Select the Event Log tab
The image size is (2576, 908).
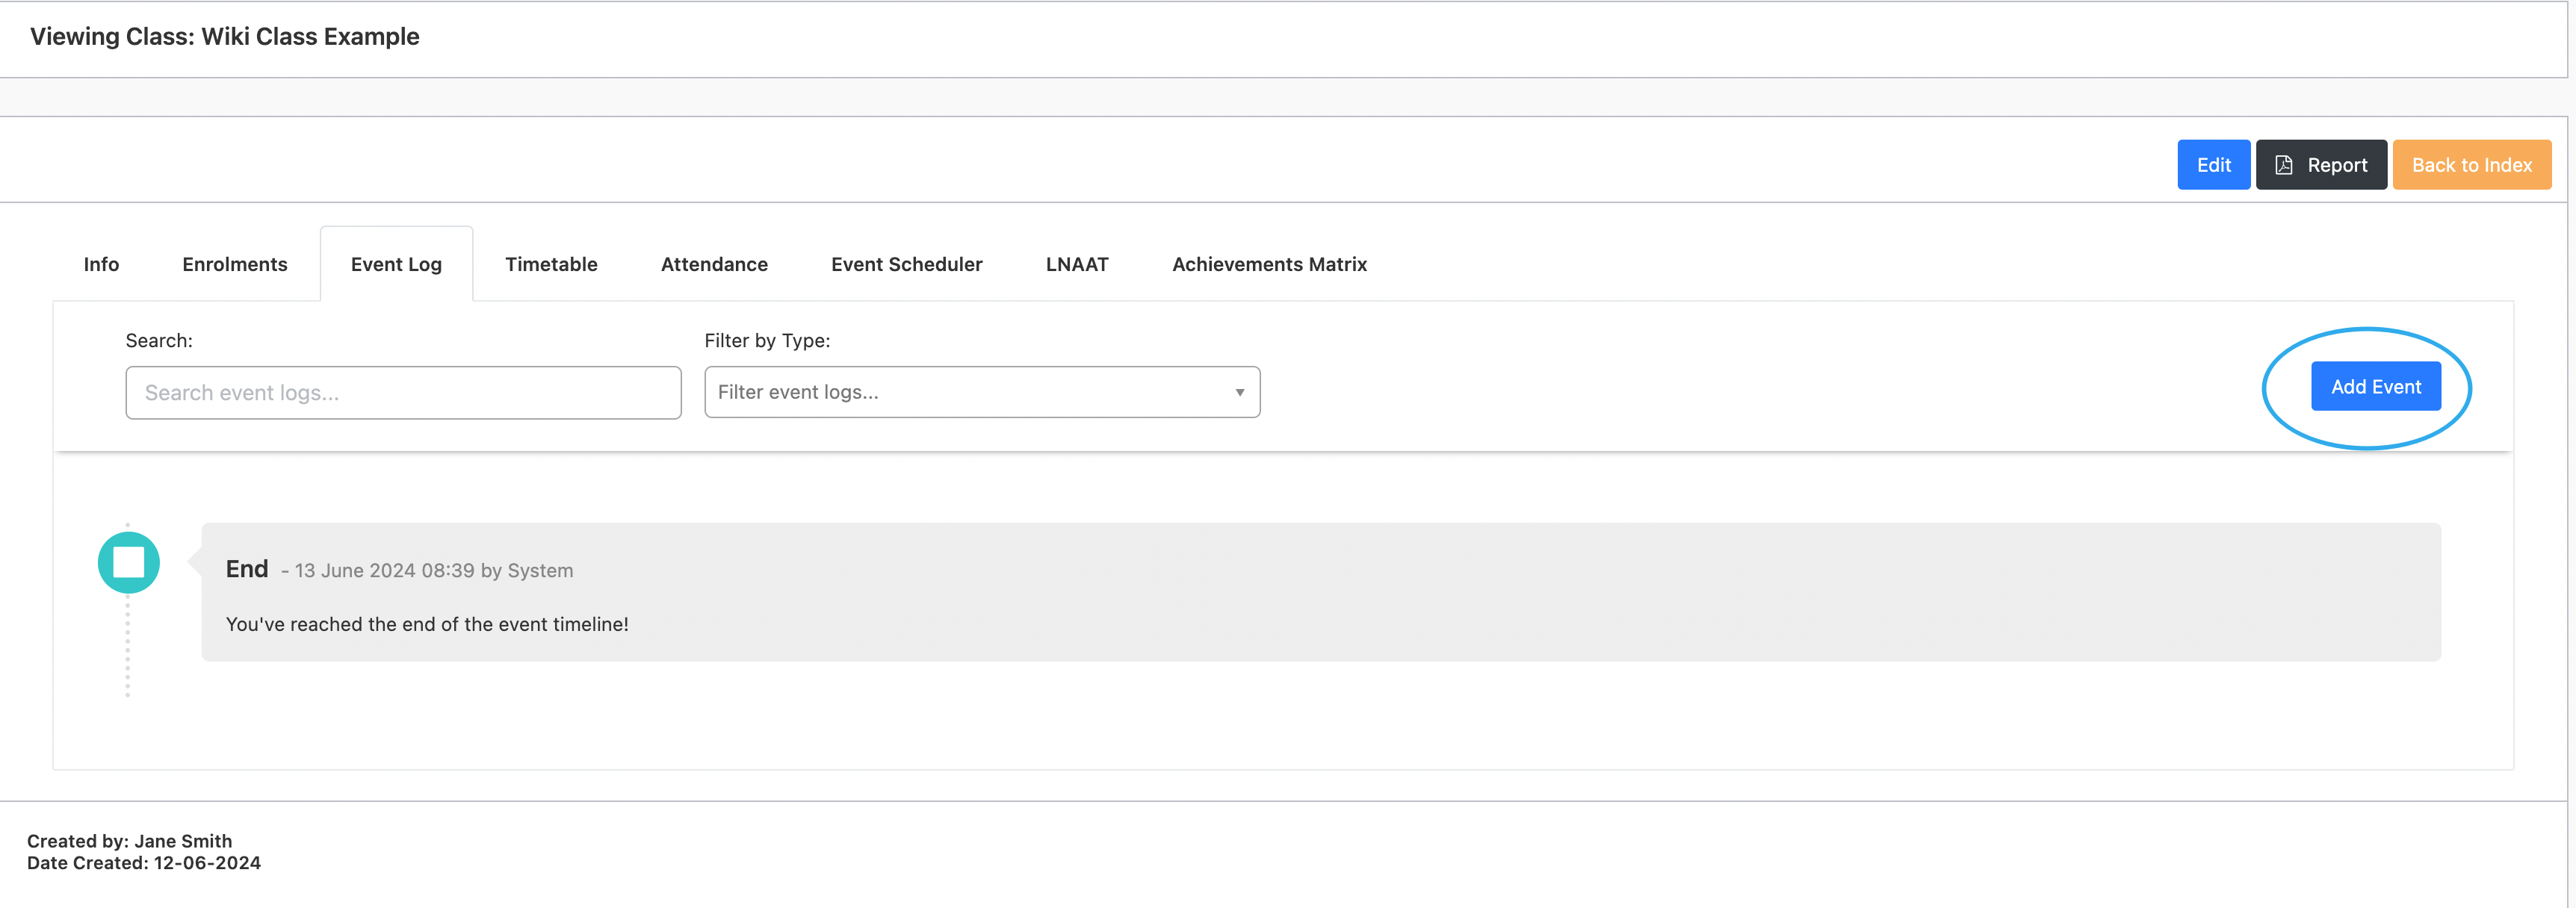[x=396, y=264]
